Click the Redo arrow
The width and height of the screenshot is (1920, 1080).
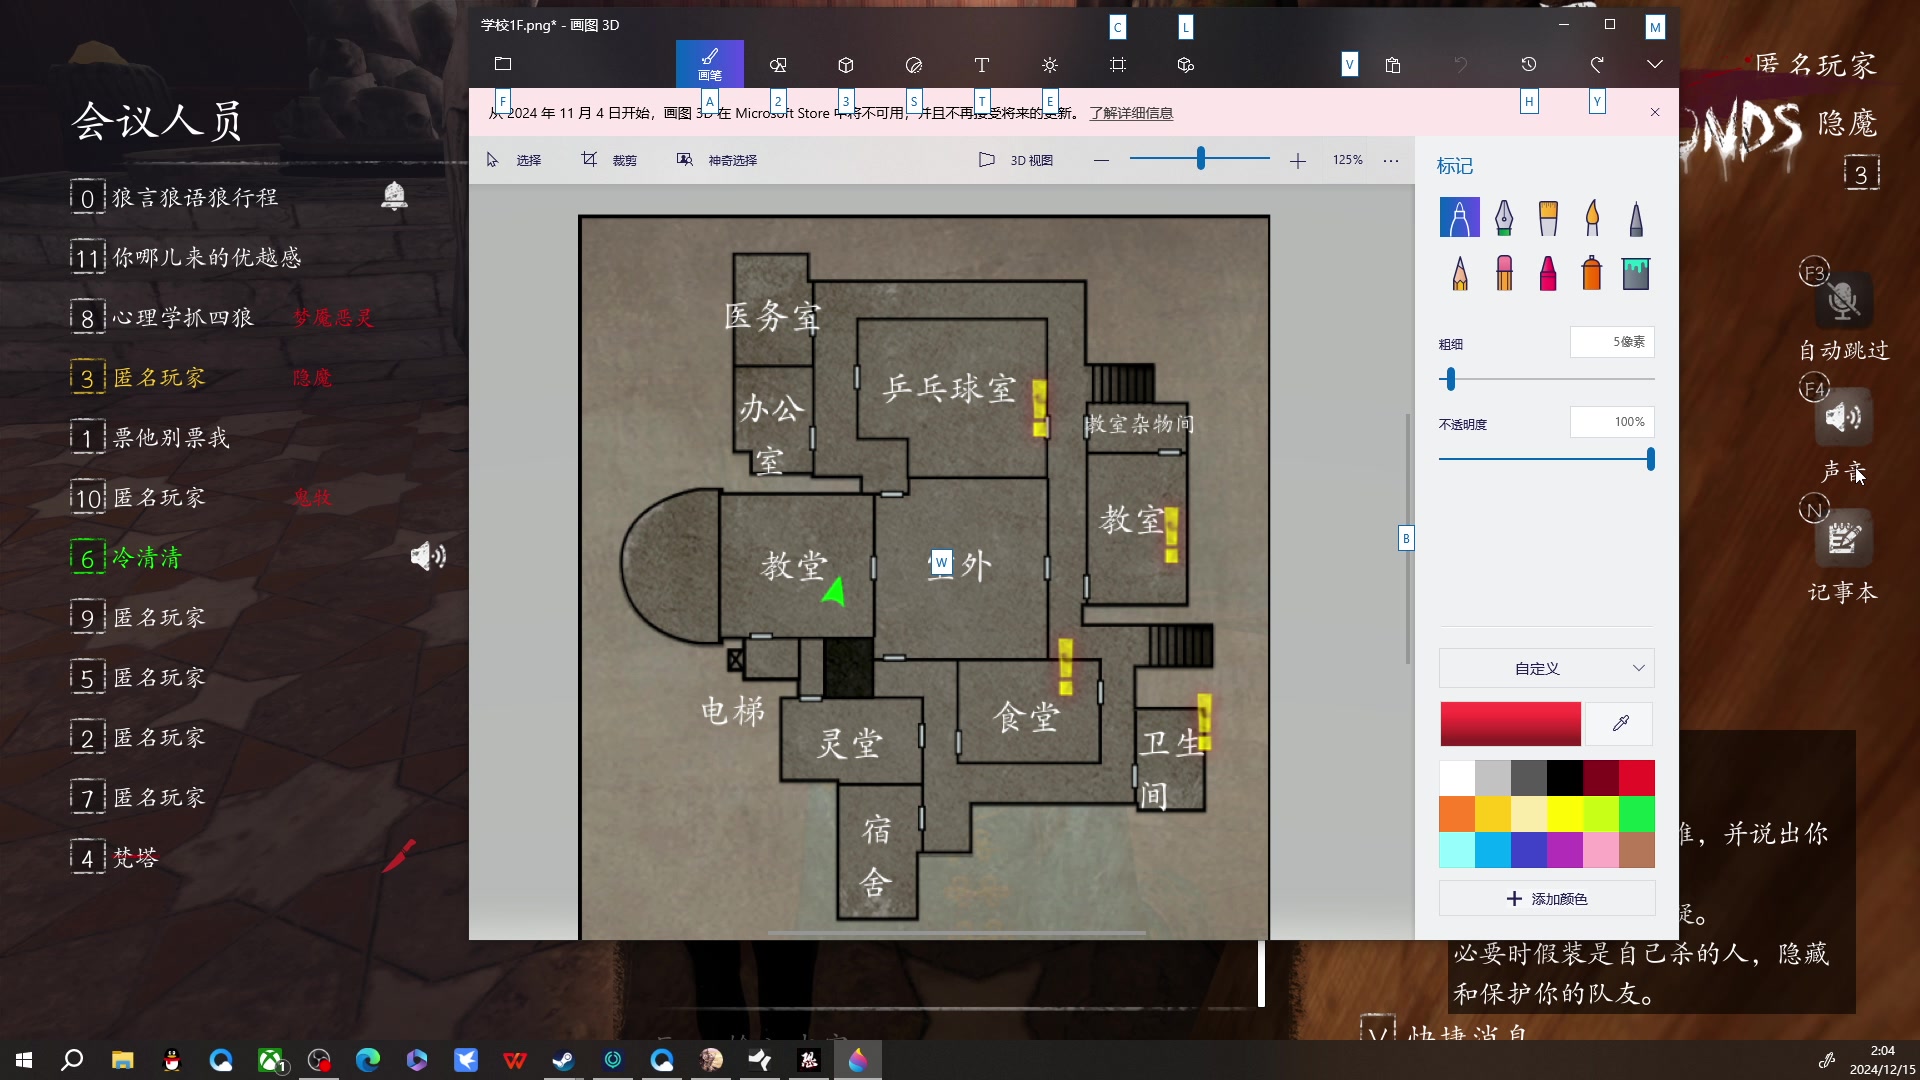tap(1597, 65)
